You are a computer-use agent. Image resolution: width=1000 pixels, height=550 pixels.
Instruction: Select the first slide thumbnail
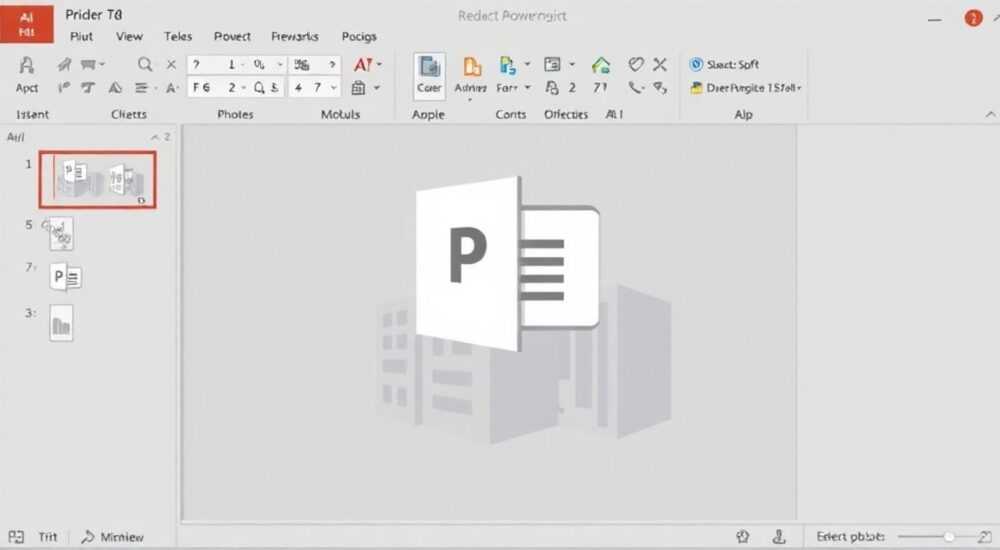98,180
